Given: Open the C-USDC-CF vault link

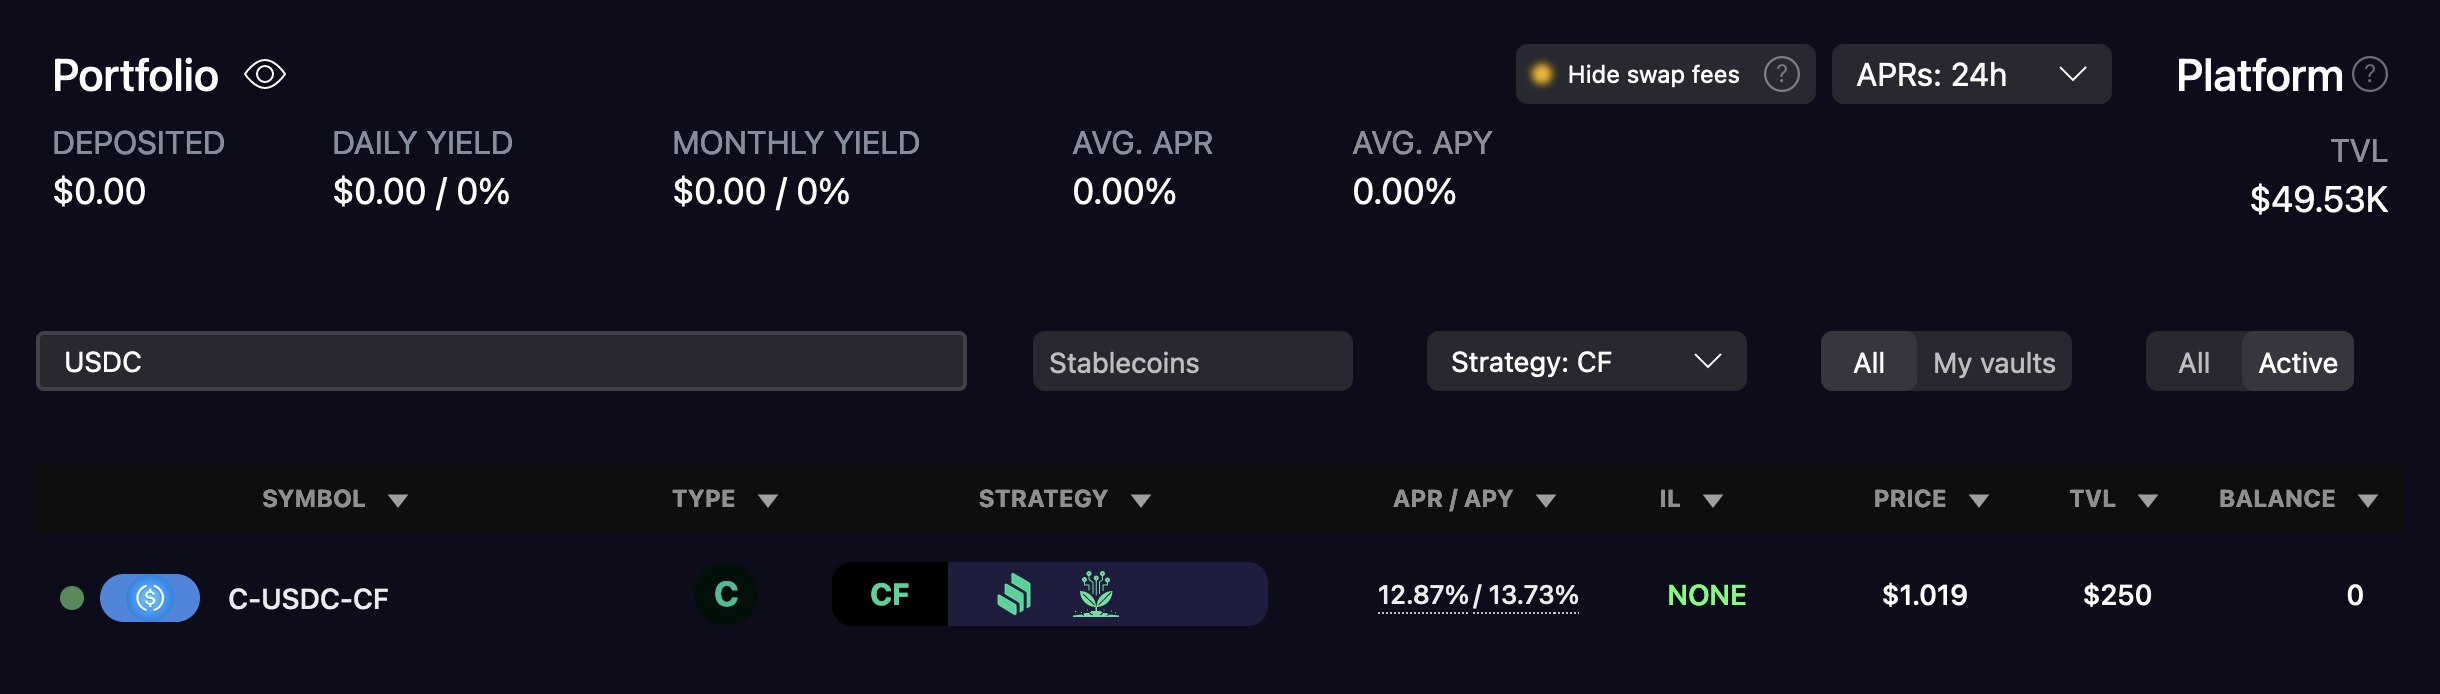Looking at the screenshot, I should pyautogui.click(x=308, y=599).
